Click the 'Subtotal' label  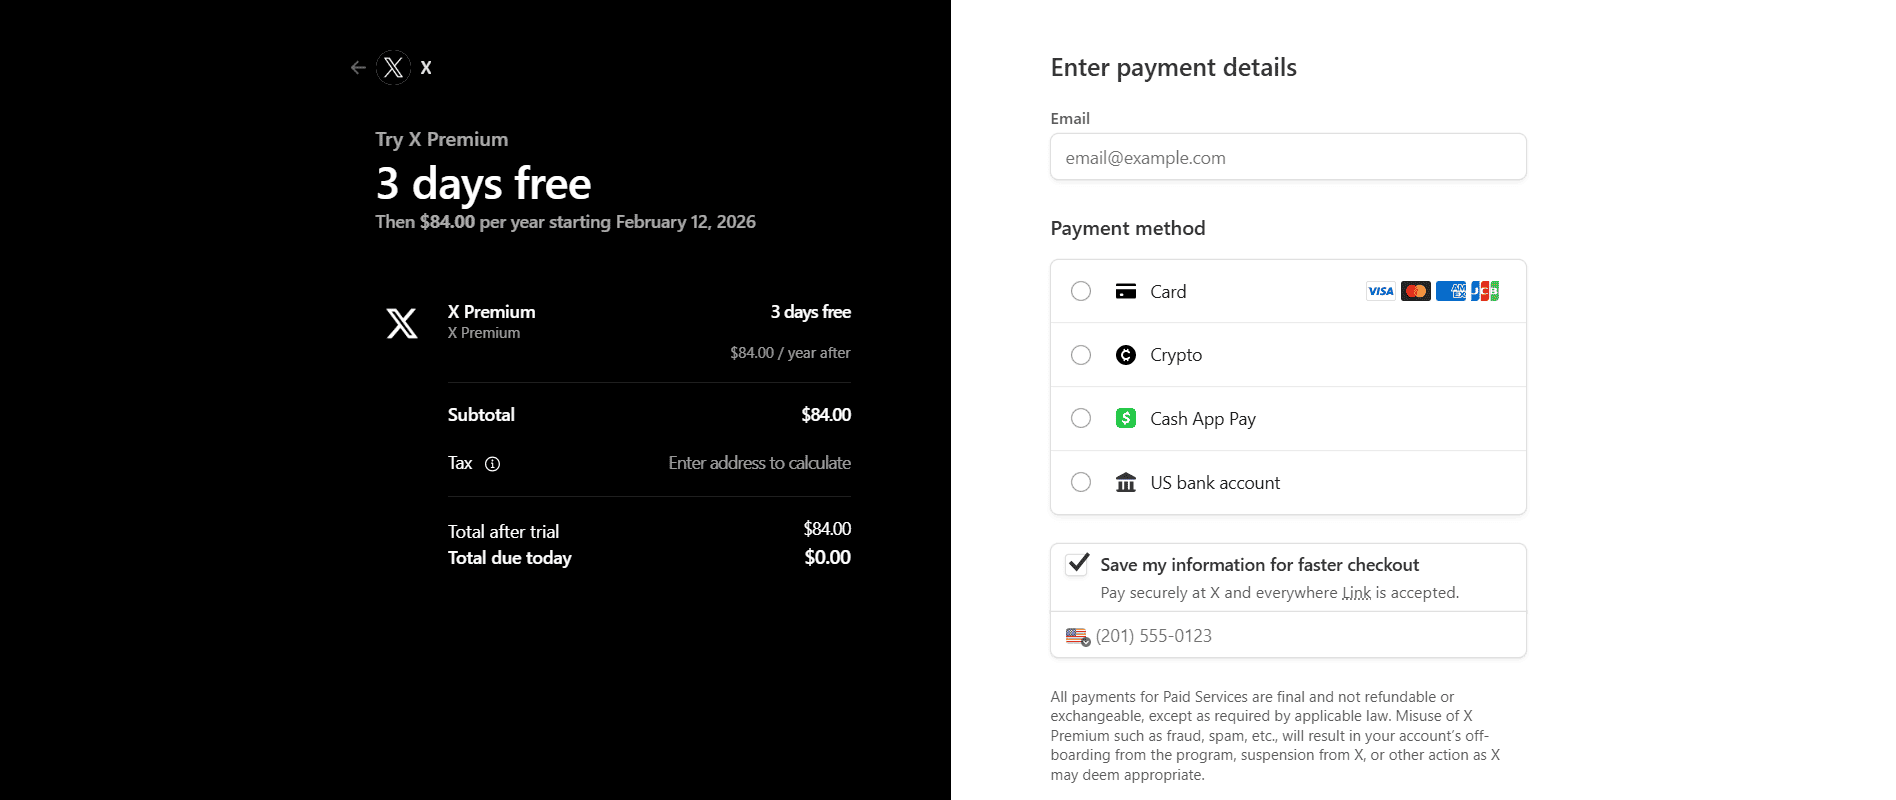click(x=481, y=415)
